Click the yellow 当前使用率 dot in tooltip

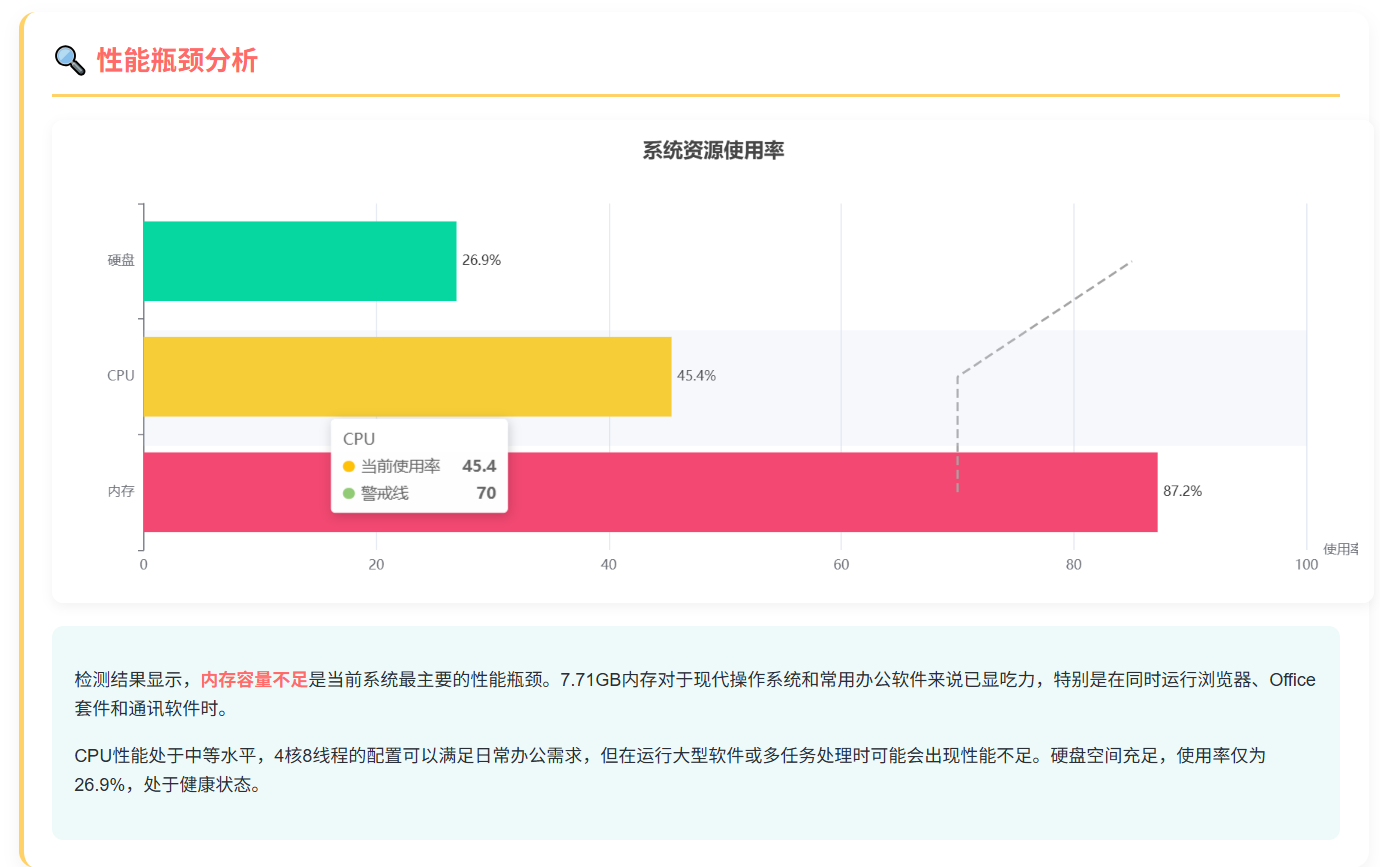pyautogui.click(x=349, y=466)
